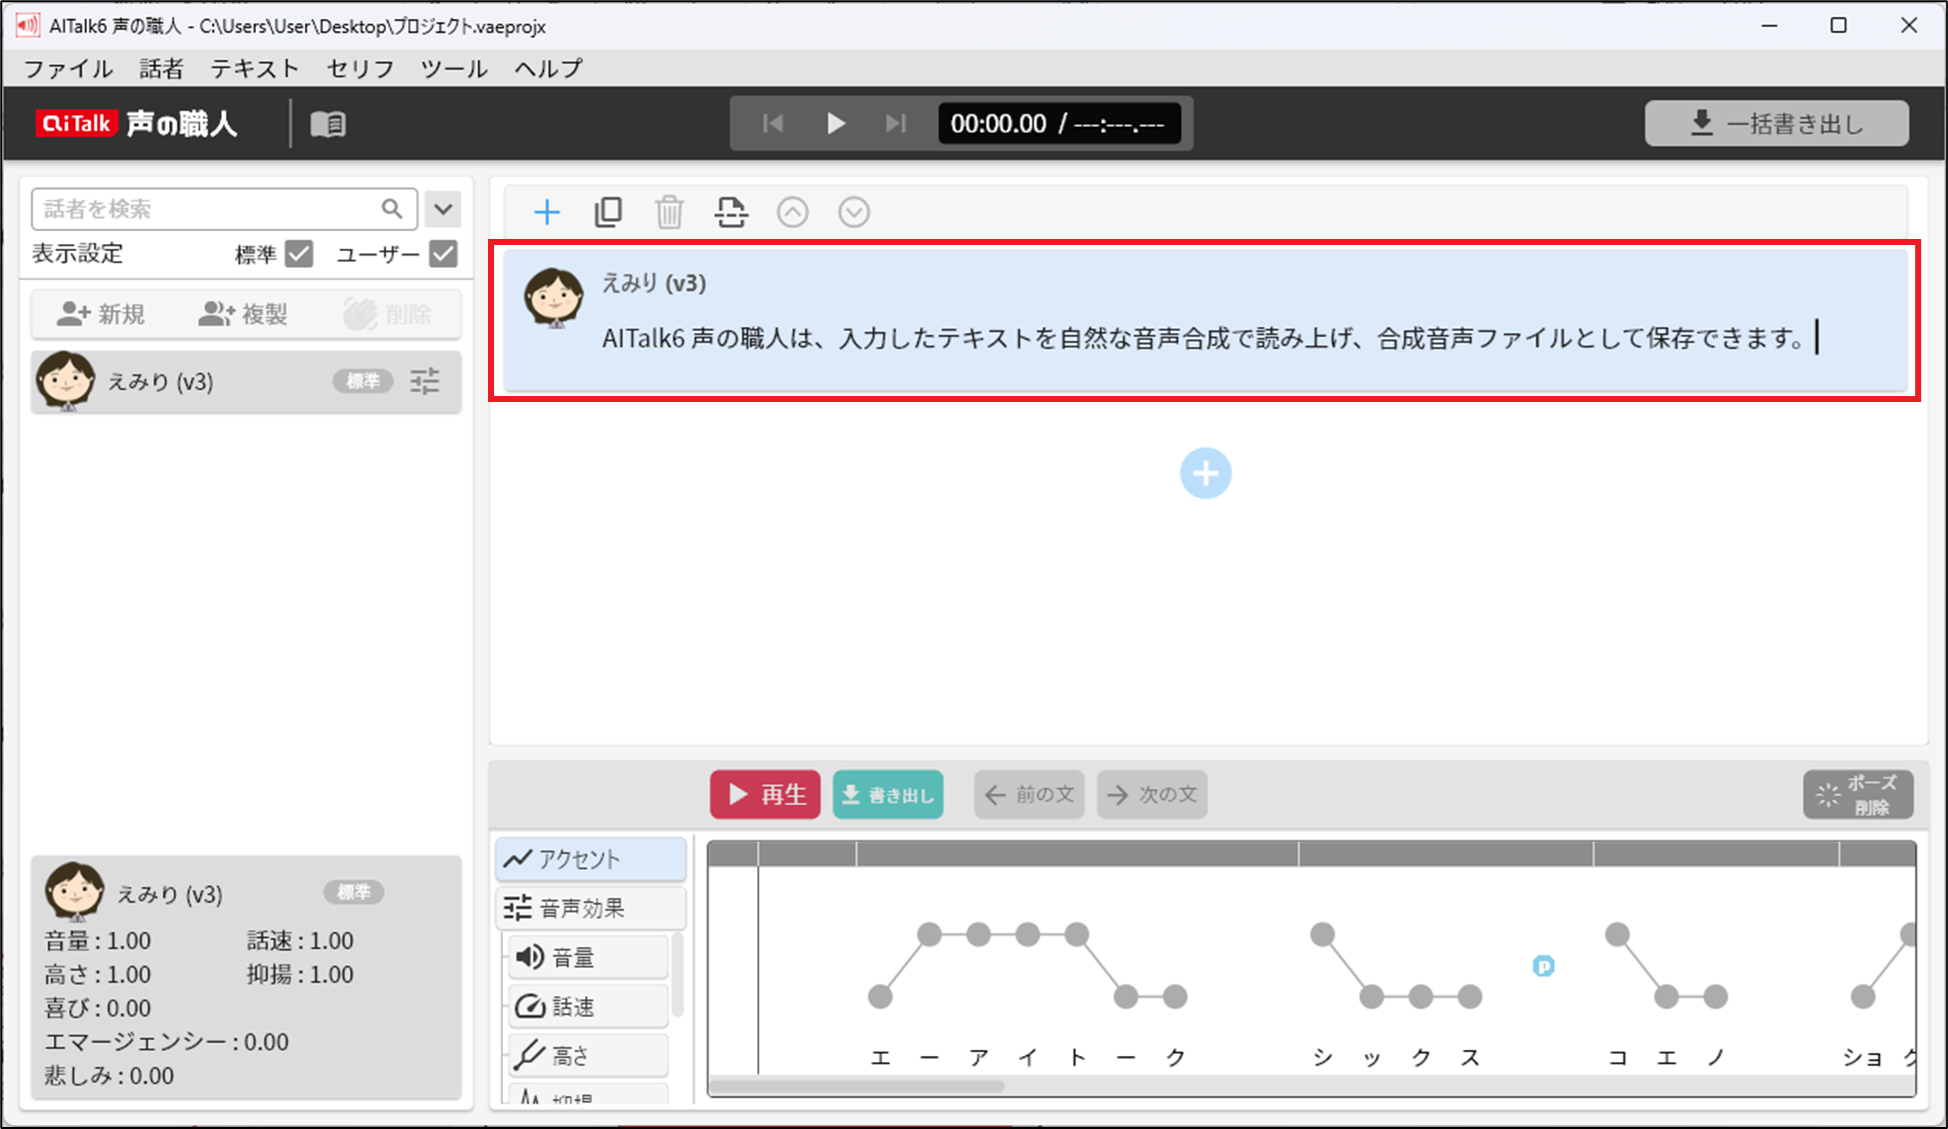This screenshot has height=1129, width=1948.
Task: Select 音量 volume option
Action: 589,957
